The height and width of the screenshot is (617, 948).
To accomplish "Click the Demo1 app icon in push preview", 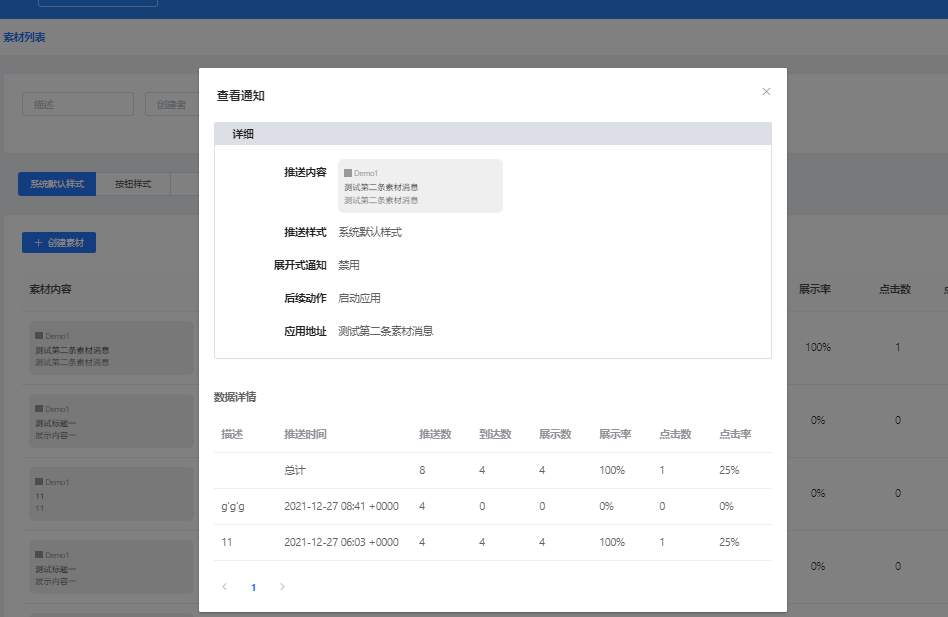I will (x=348, y=174).
